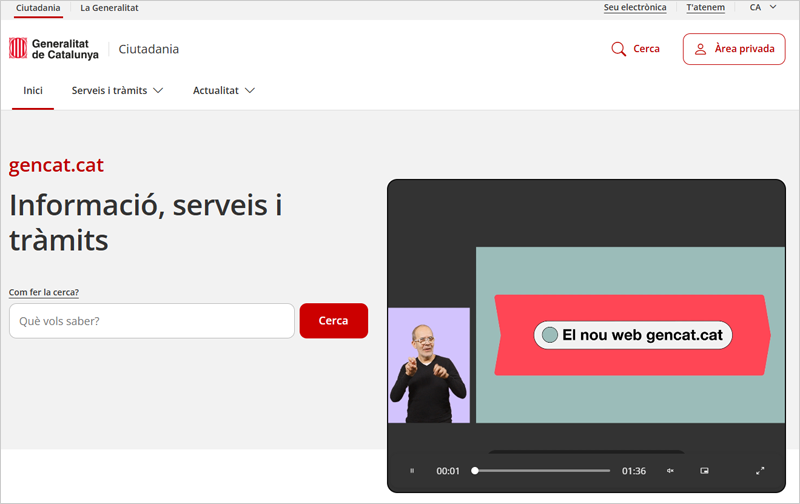Switch to La Generalitat tab
800x504 pixels.
(109, 7)
